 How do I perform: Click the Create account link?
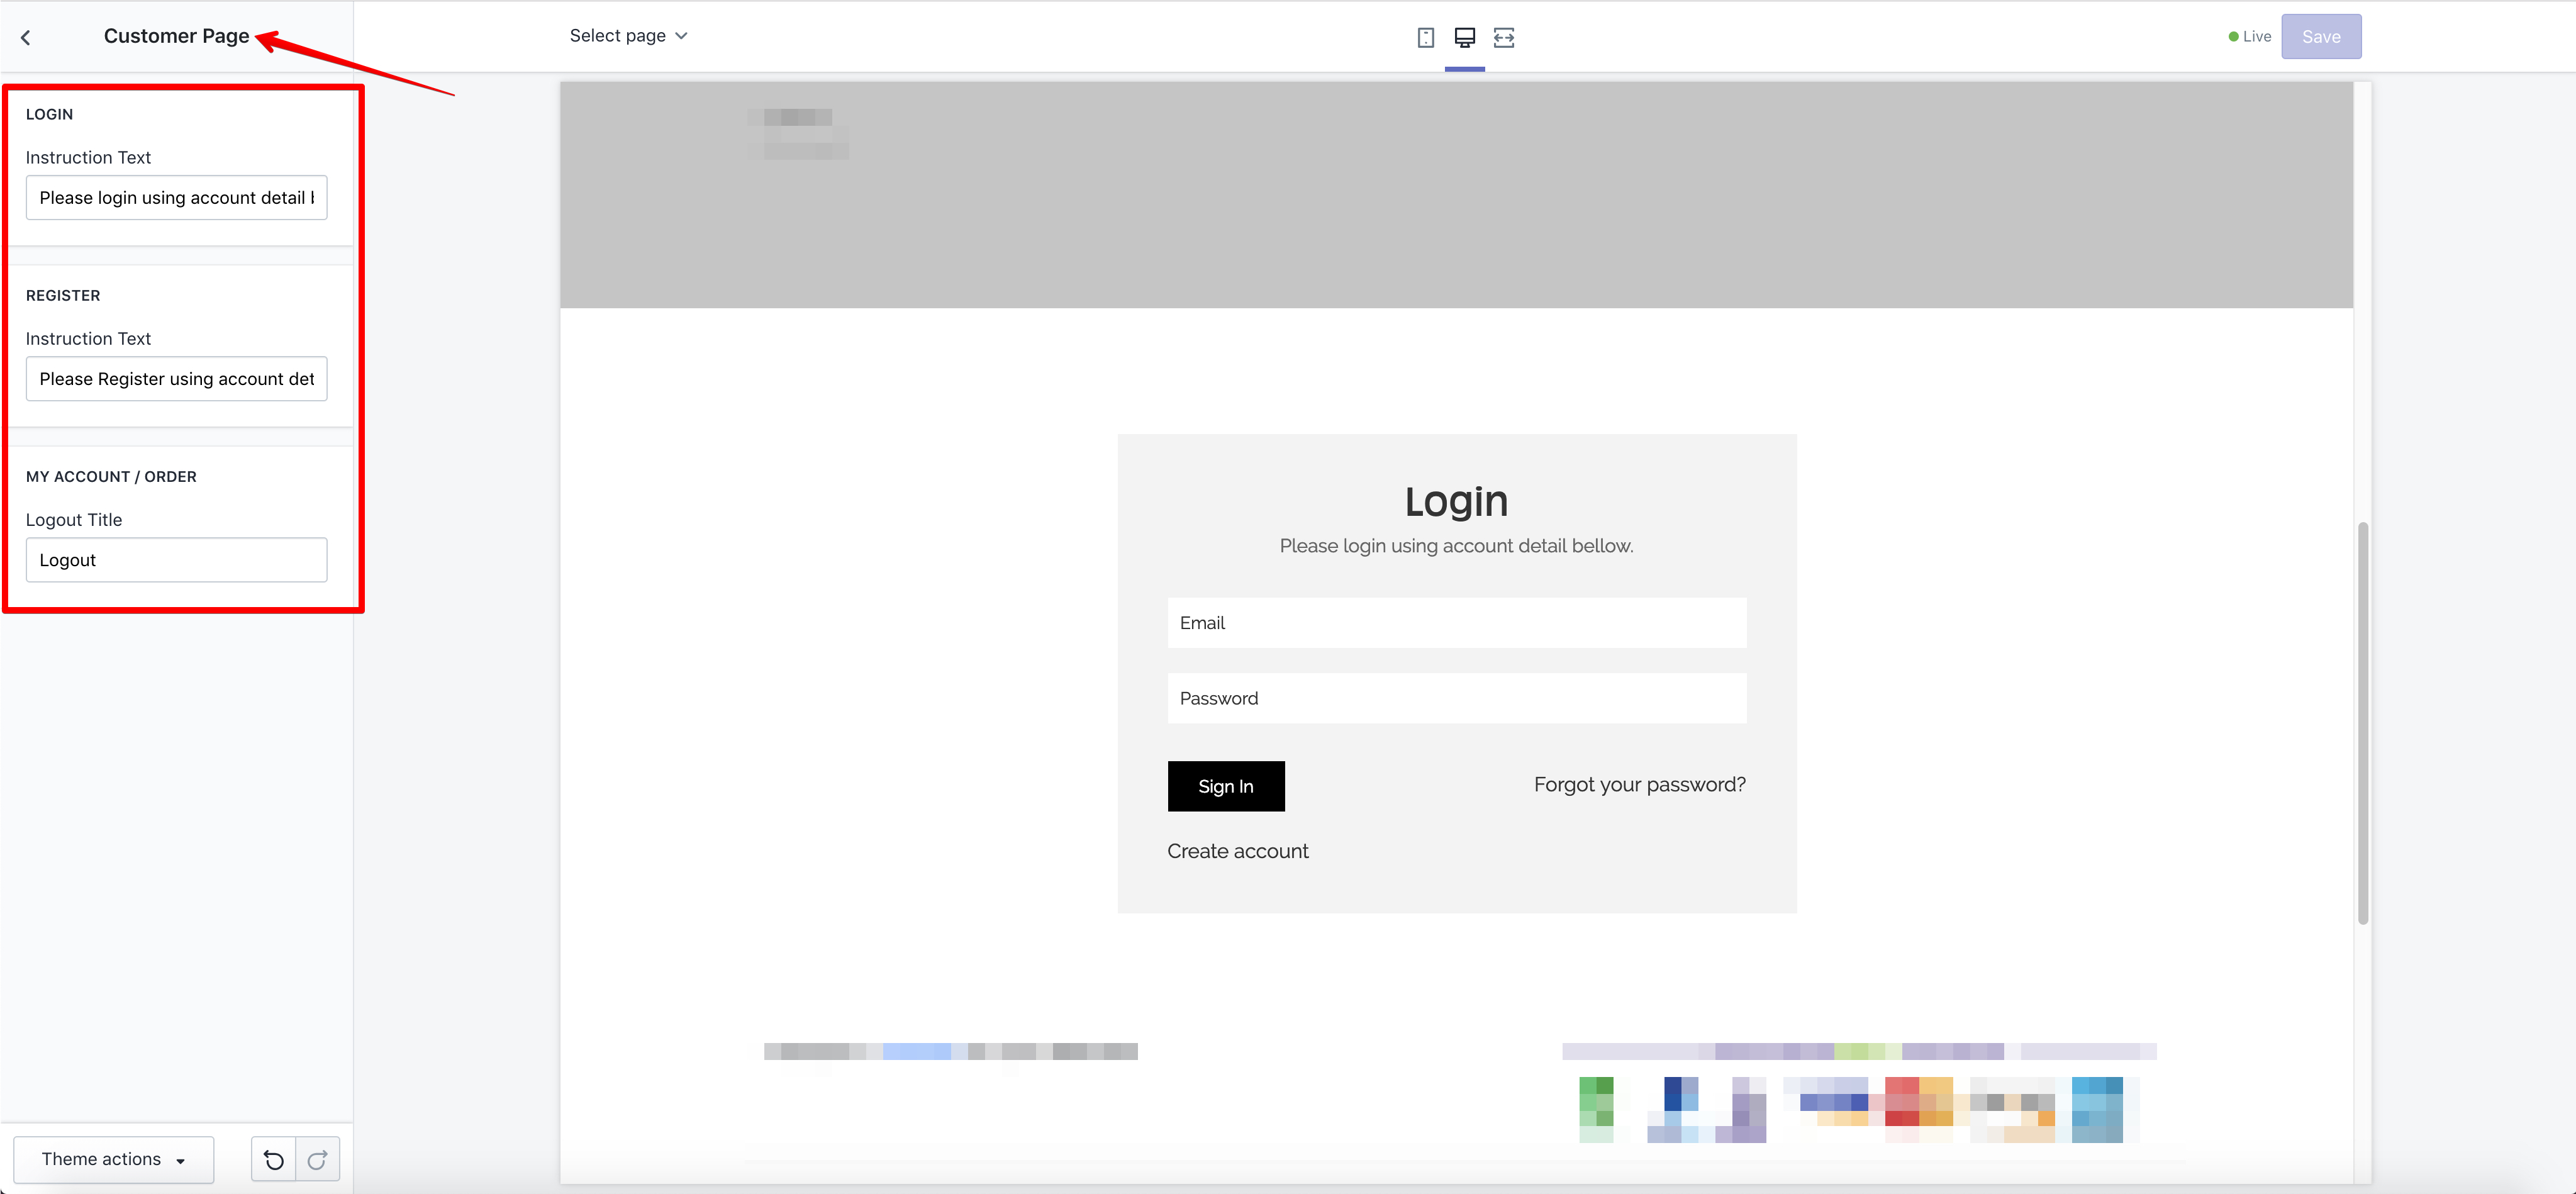[x=1237, y=851]
